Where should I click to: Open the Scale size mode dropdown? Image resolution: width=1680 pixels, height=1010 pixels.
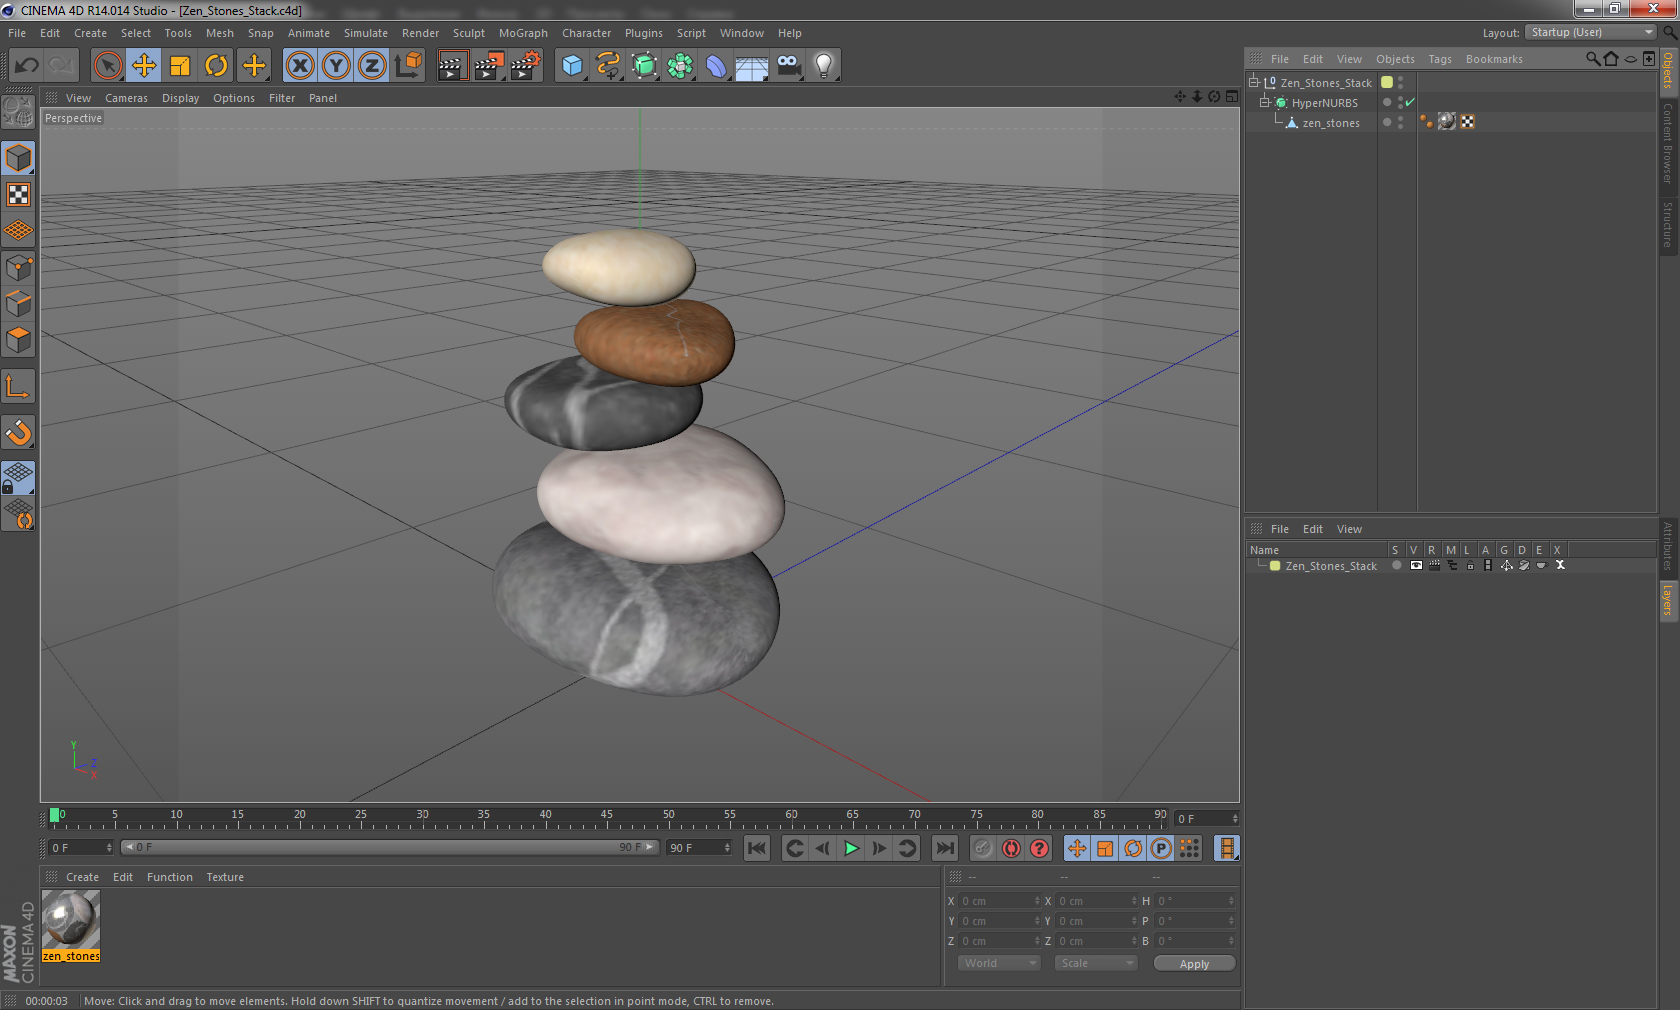[1096, 963]
